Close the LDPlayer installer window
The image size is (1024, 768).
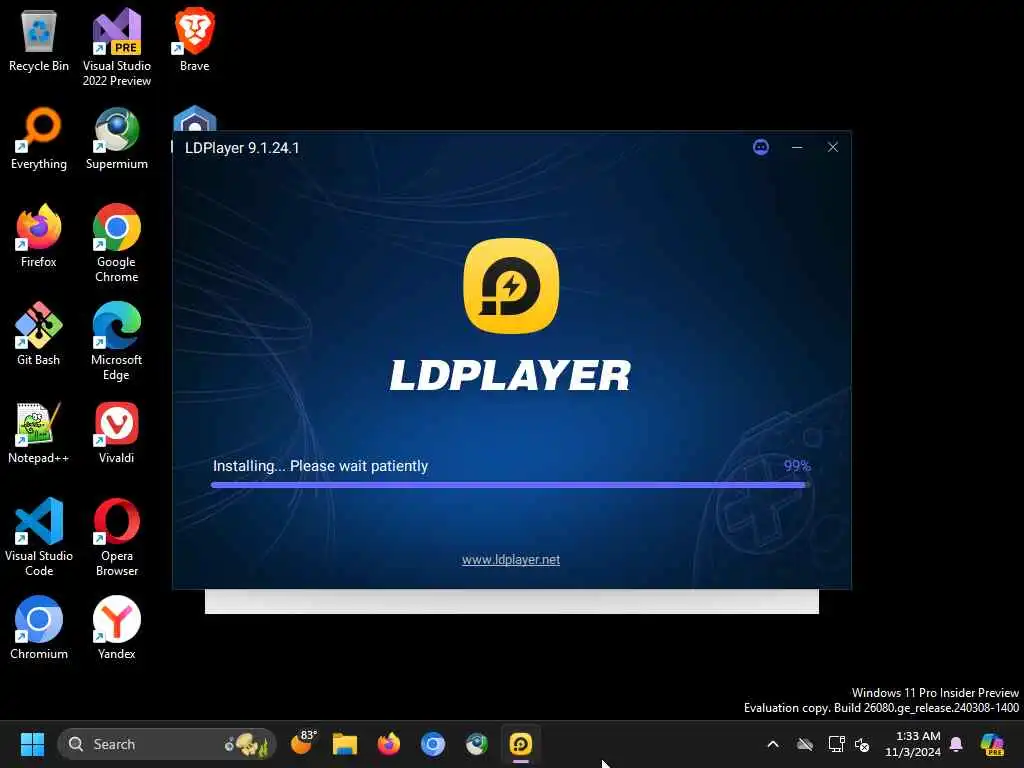pyautogui.click(x=833, y=147)
